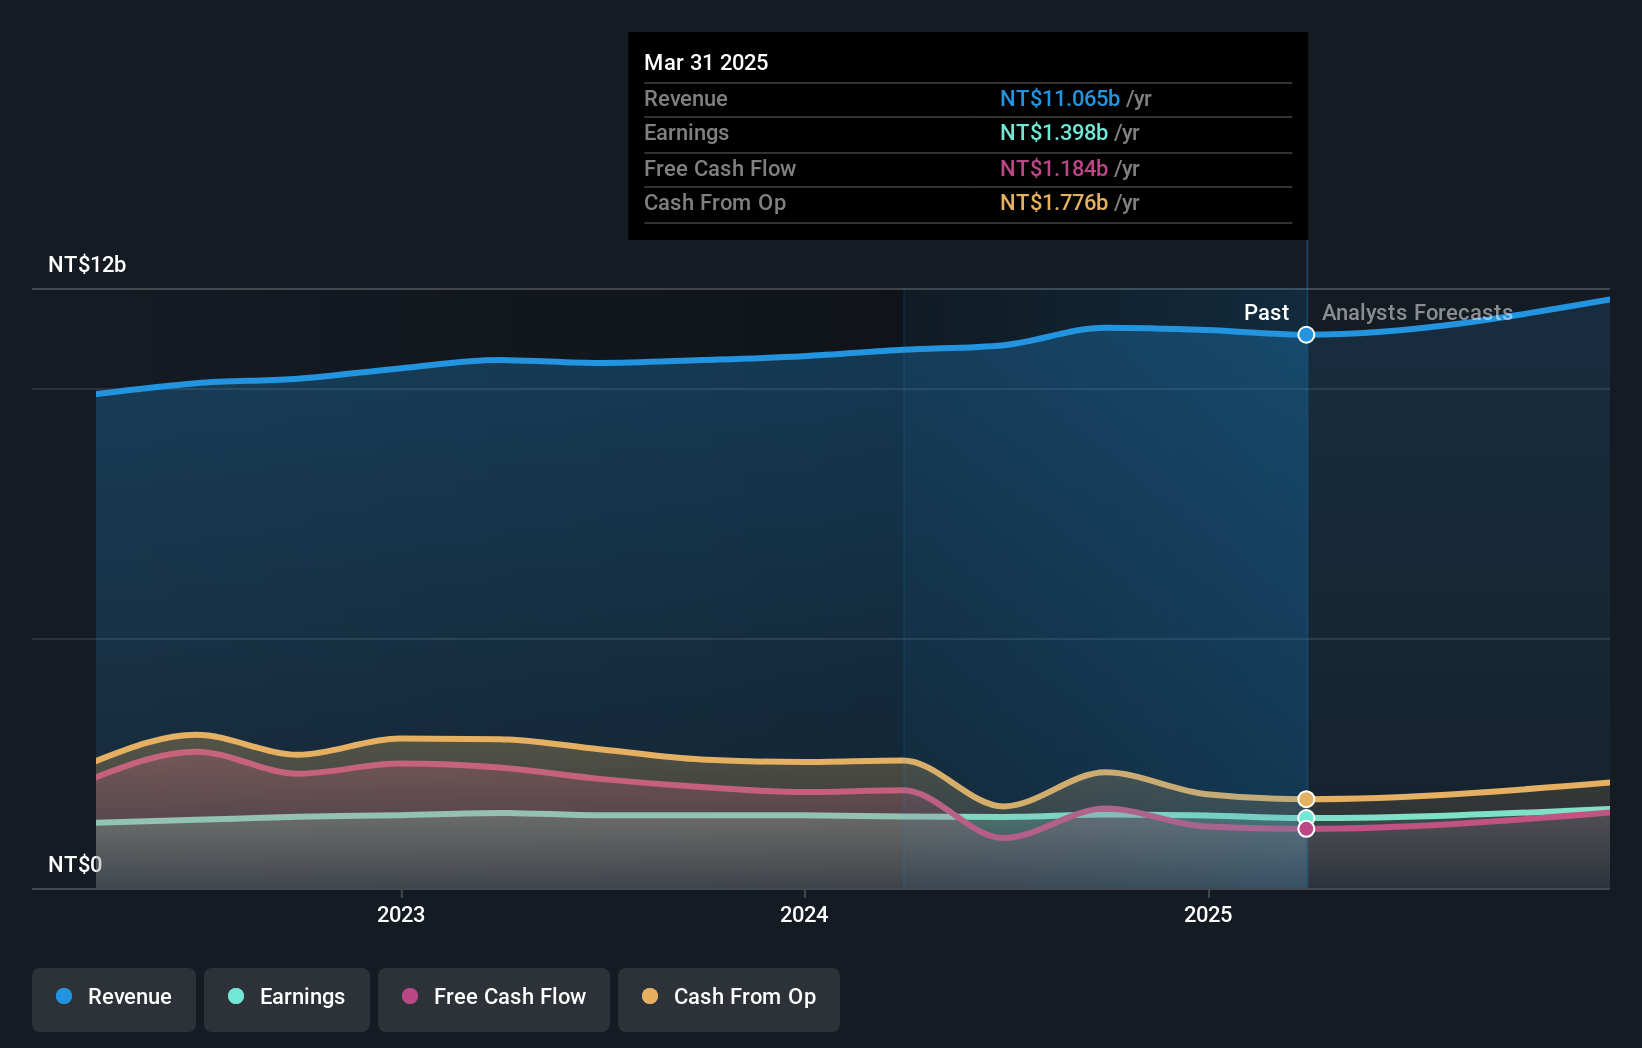This screenshot has height=1048, width=1642.
Task: Select the 2023 x-axis label
Action: point(401,914)
